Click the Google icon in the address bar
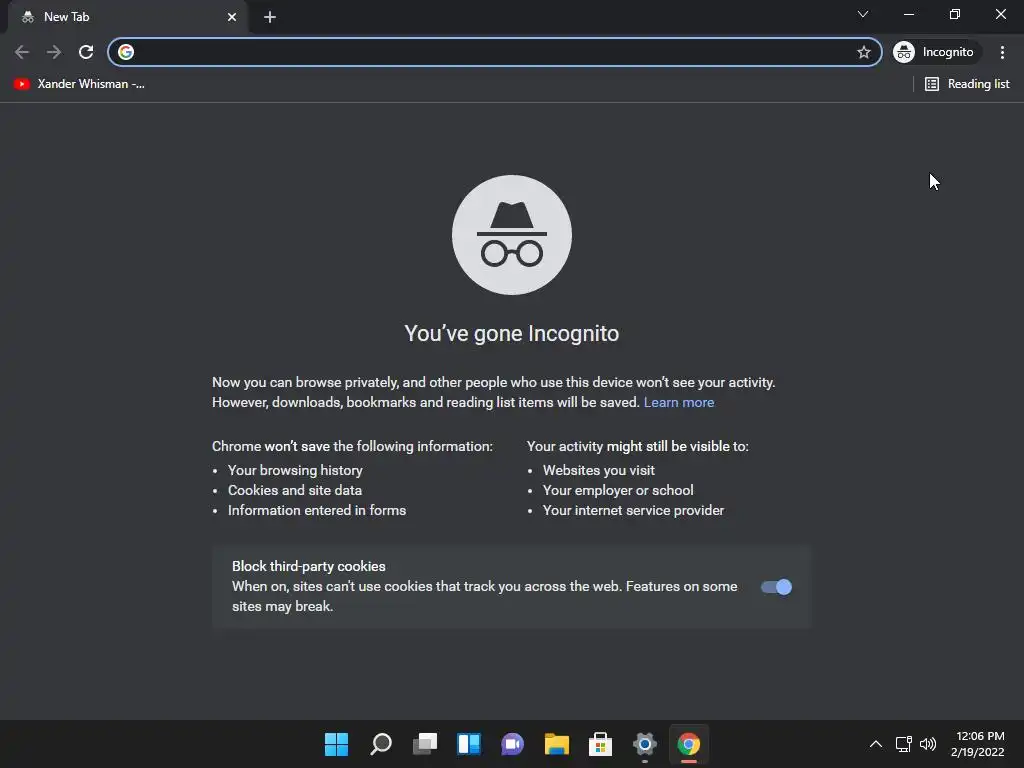The height and width of the screenshot is (768, 1024). pos(126,52)
